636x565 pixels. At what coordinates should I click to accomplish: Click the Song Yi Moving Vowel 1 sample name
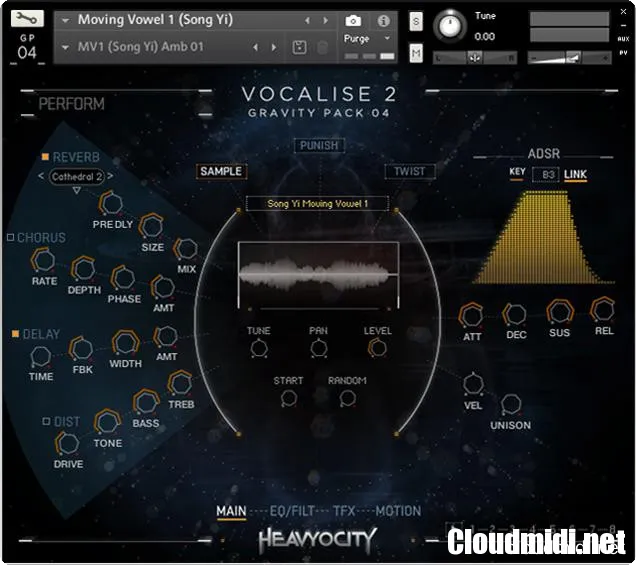click(318, 204)
